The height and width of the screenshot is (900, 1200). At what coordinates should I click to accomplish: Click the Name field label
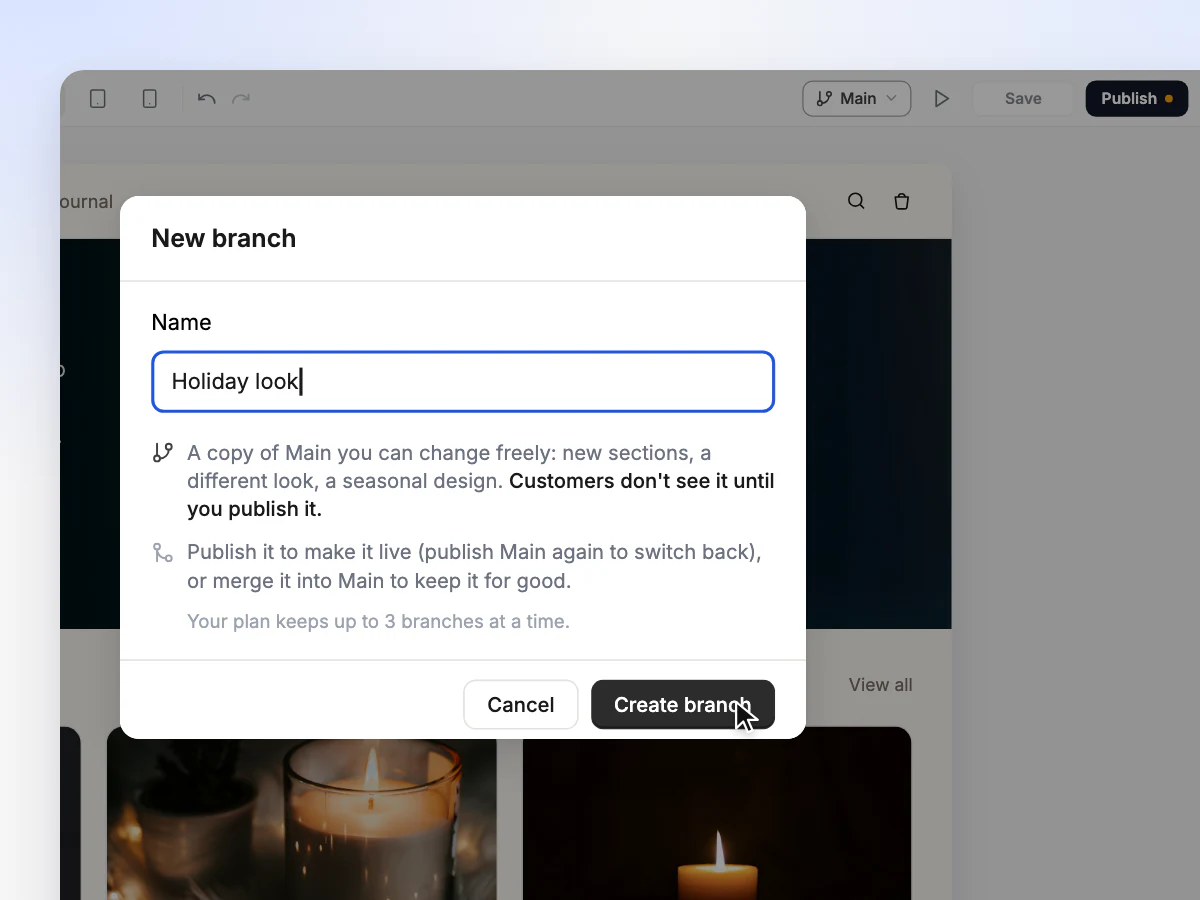click(181, 322)
